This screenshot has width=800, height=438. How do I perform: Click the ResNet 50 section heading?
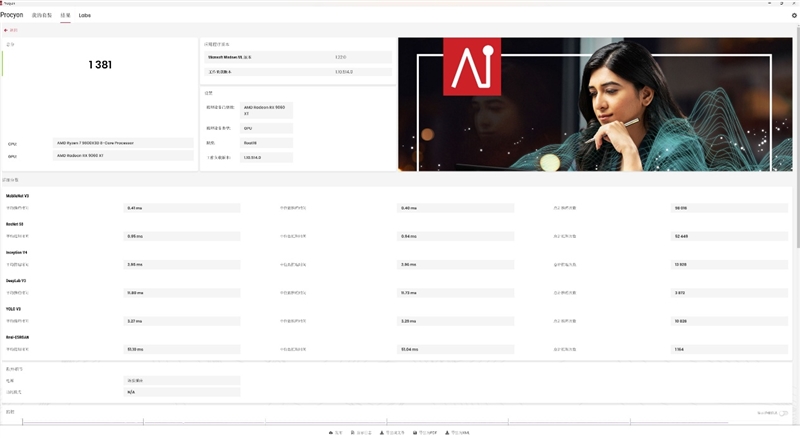pyautogui.click(x=17, y=224)
